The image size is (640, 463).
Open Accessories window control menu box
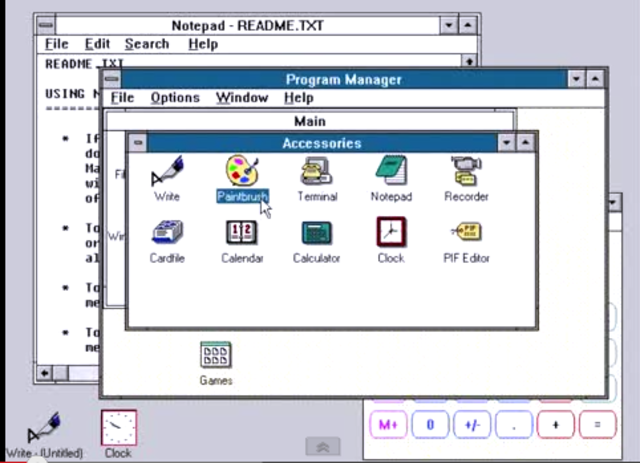138,143
